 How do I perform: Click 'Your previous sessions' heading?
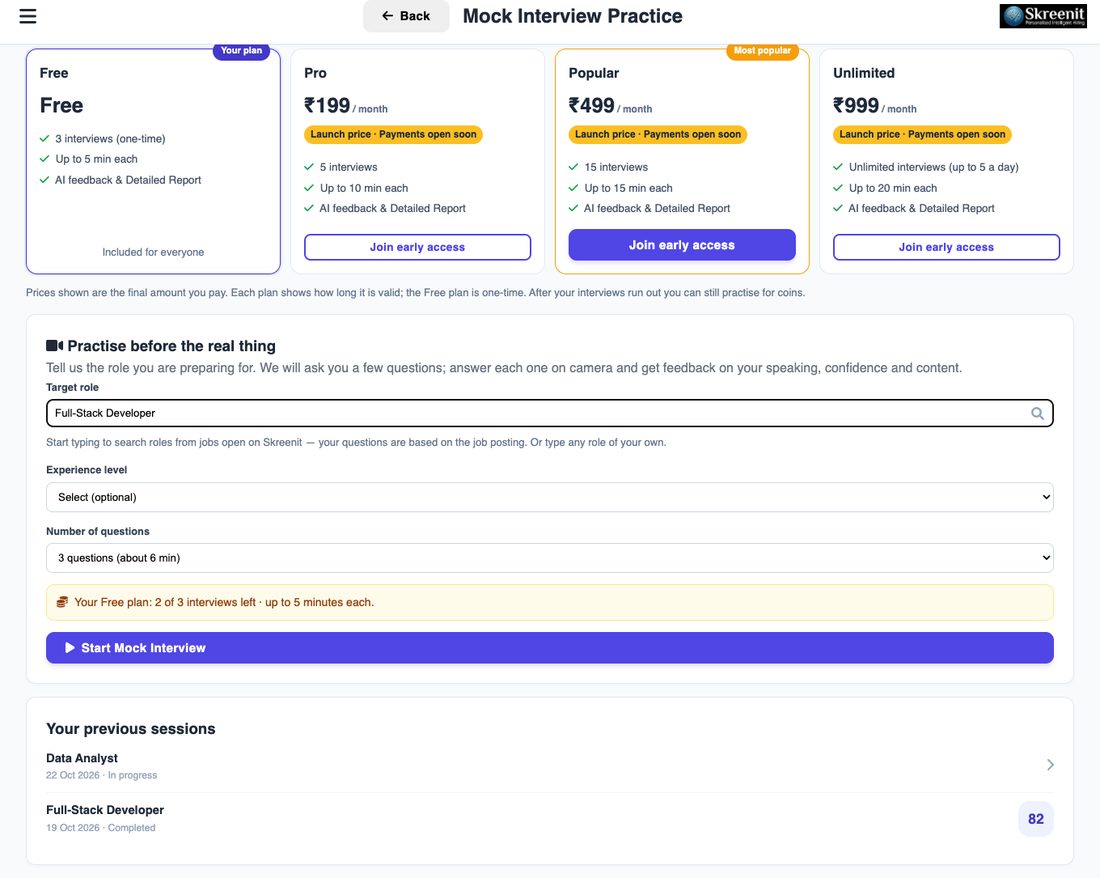[x=130, y=729]
